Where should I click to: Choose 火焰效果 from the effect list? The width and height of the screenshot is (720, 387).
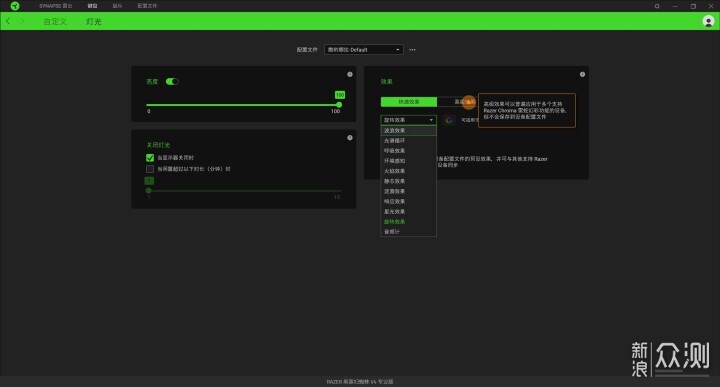coord(408,171)
